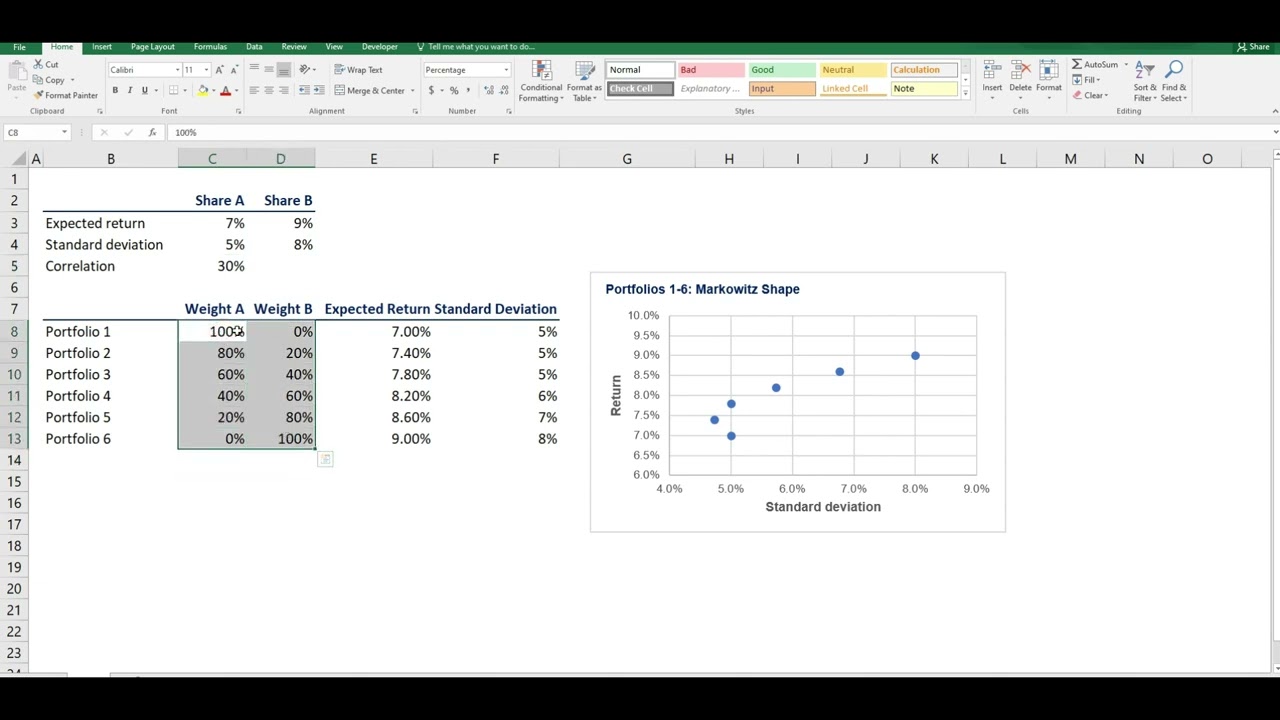1280x720 pixels.
Task: Click AutoSum sigma icon
Action: click(x=1077, y=65)
